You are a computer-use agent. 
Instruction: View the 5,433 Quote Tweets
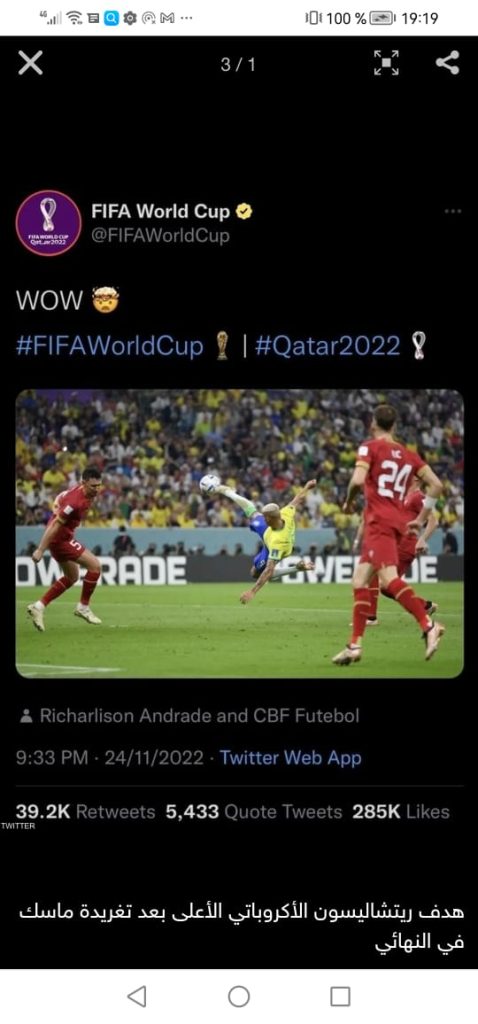254,812
